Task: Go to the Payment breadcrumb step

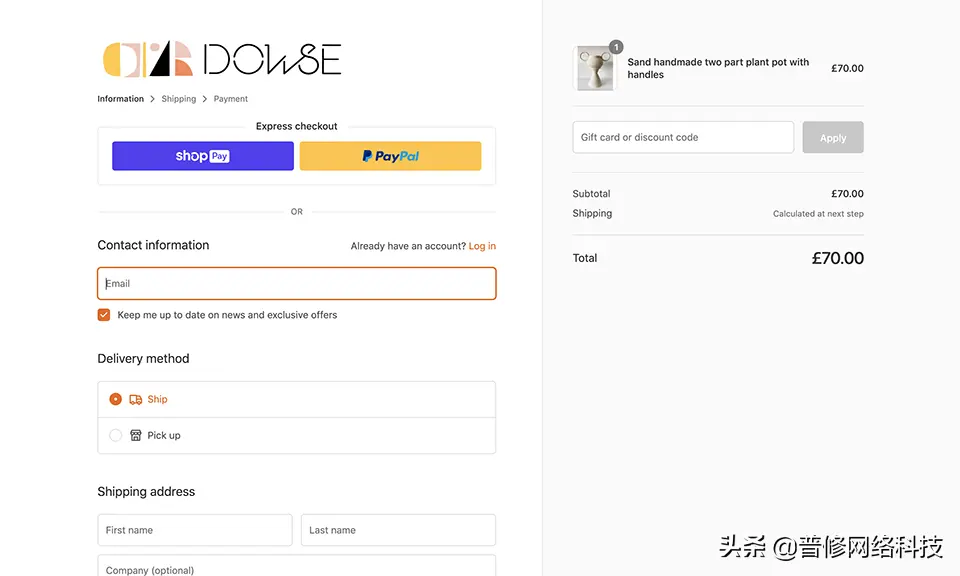Action: (x=231, y=99)
